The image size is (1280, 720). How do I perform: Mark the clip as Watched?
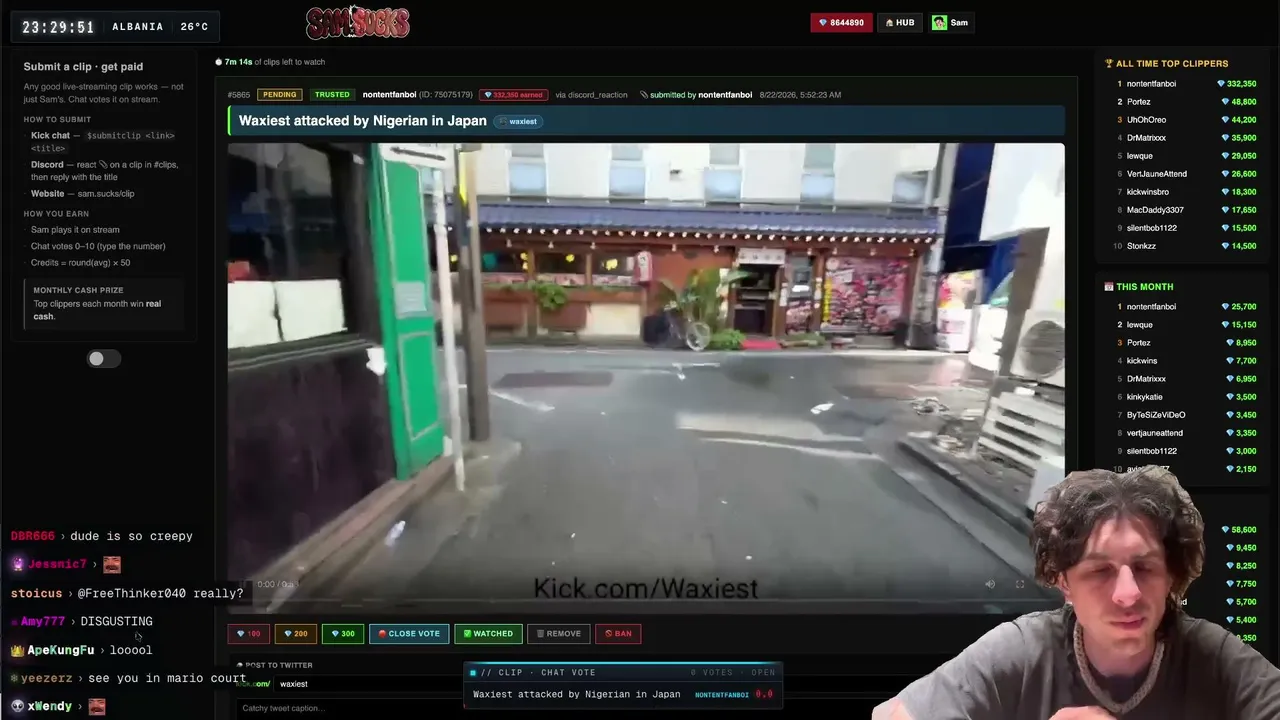pos(487,633)
